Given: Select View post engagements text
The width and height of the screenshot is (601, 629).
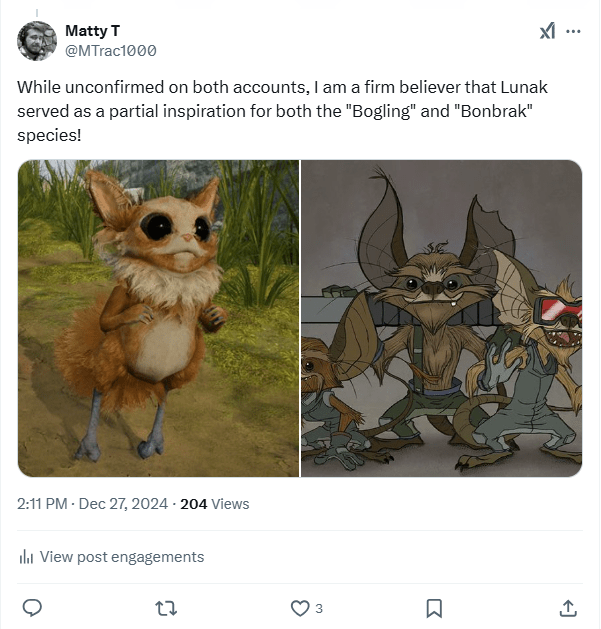Looking at the screenshot, I should pyautogui.click(x=121, y=557).
